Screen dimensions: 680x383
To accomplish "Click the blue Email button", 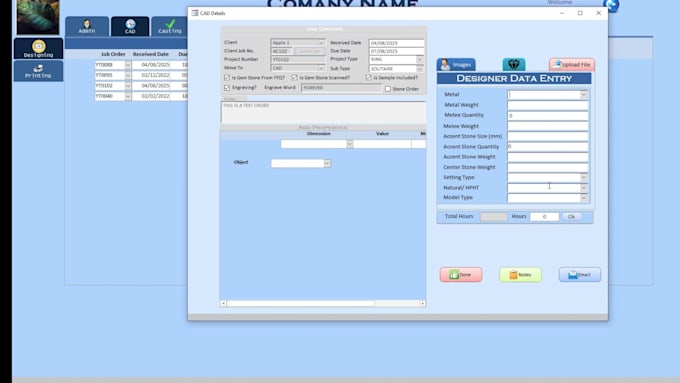I will click(x=579, y=275).
